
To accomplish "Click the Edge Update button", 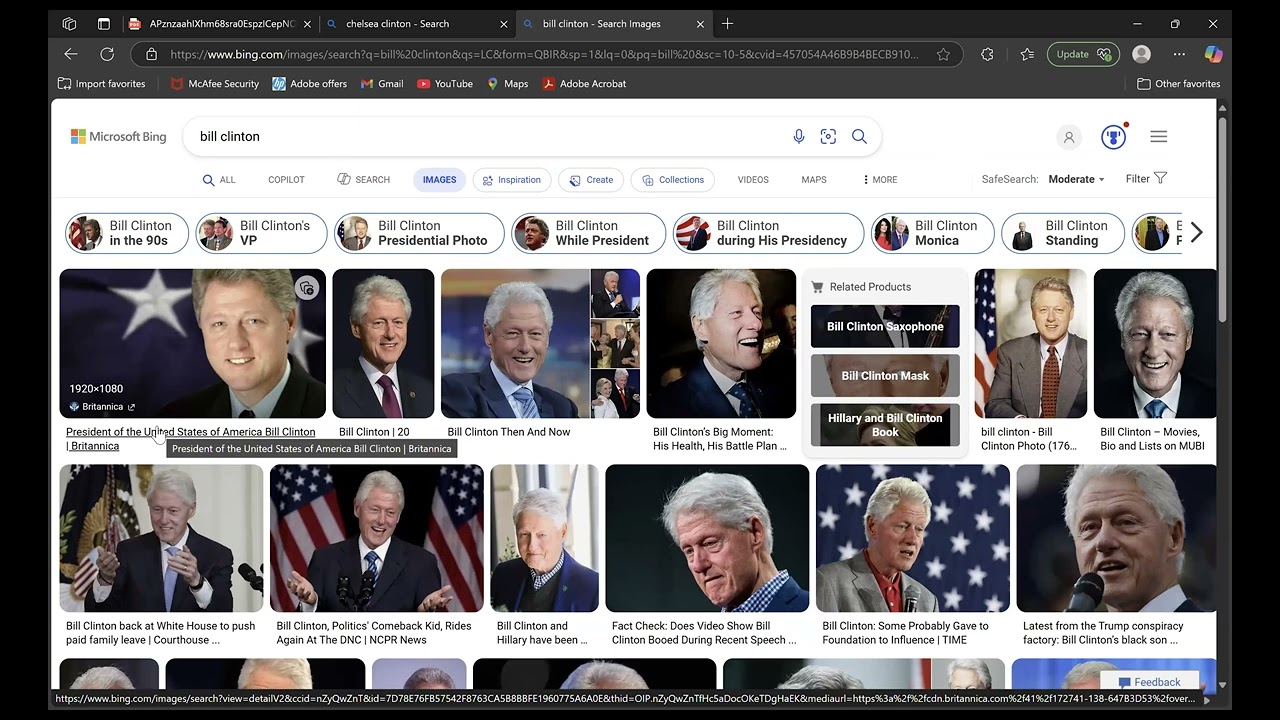I will pyautogui.click(x=1083, y=54).
